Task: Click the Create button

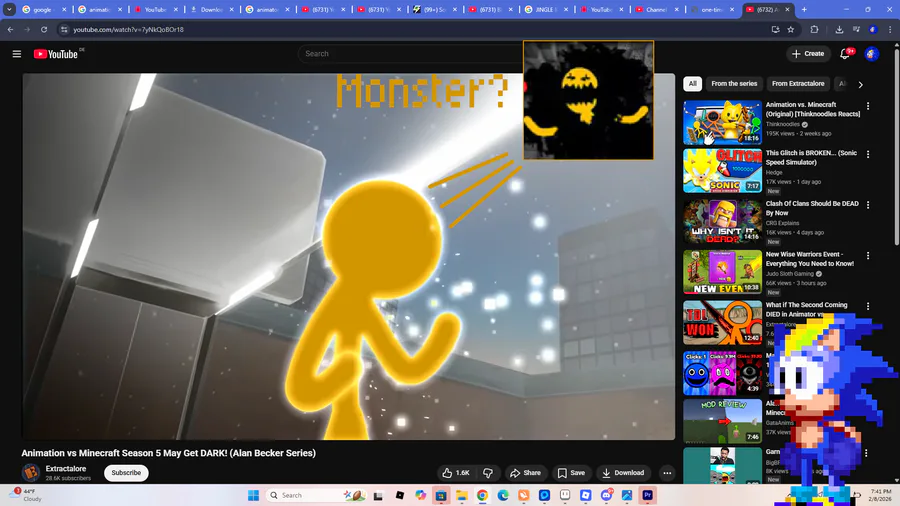Action: pyautogui.click(x=808, y=53)
